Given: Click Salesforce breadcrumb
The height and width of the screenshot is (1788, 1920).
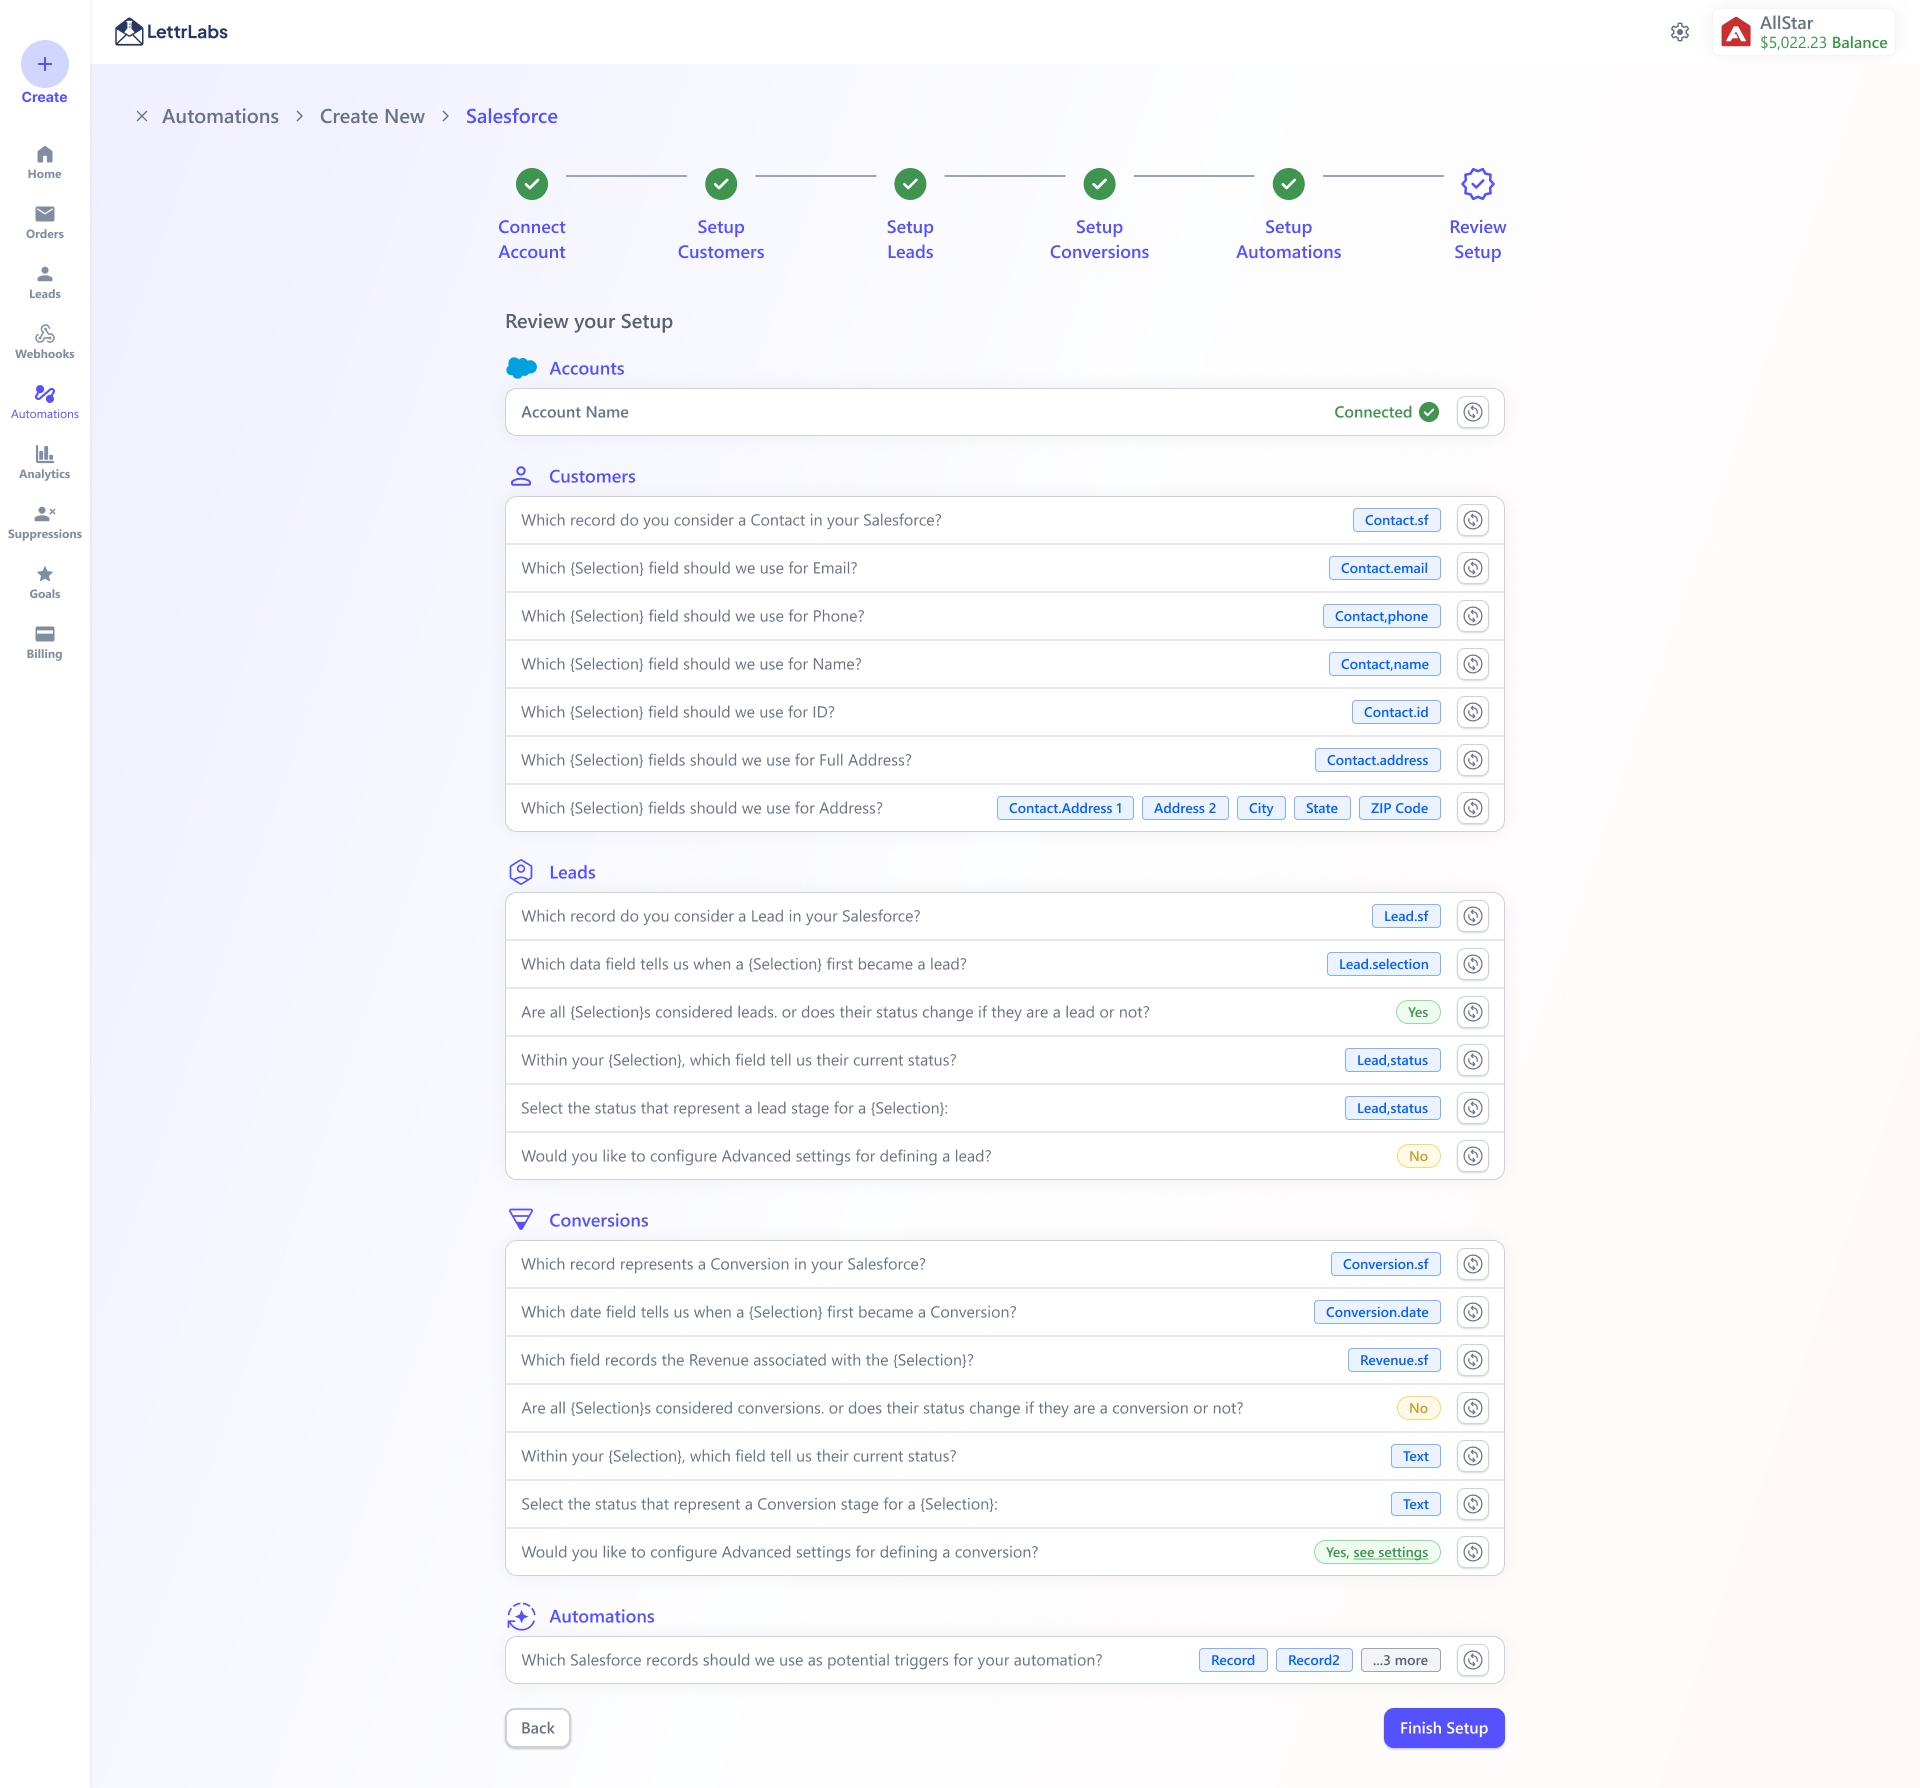Looking at the screenshot, I should (512, 116).
